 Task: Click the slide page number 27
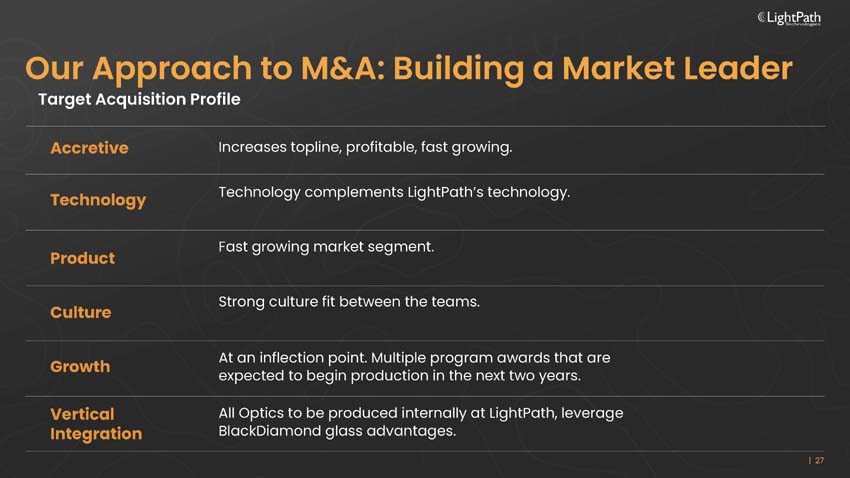[819, 461]
